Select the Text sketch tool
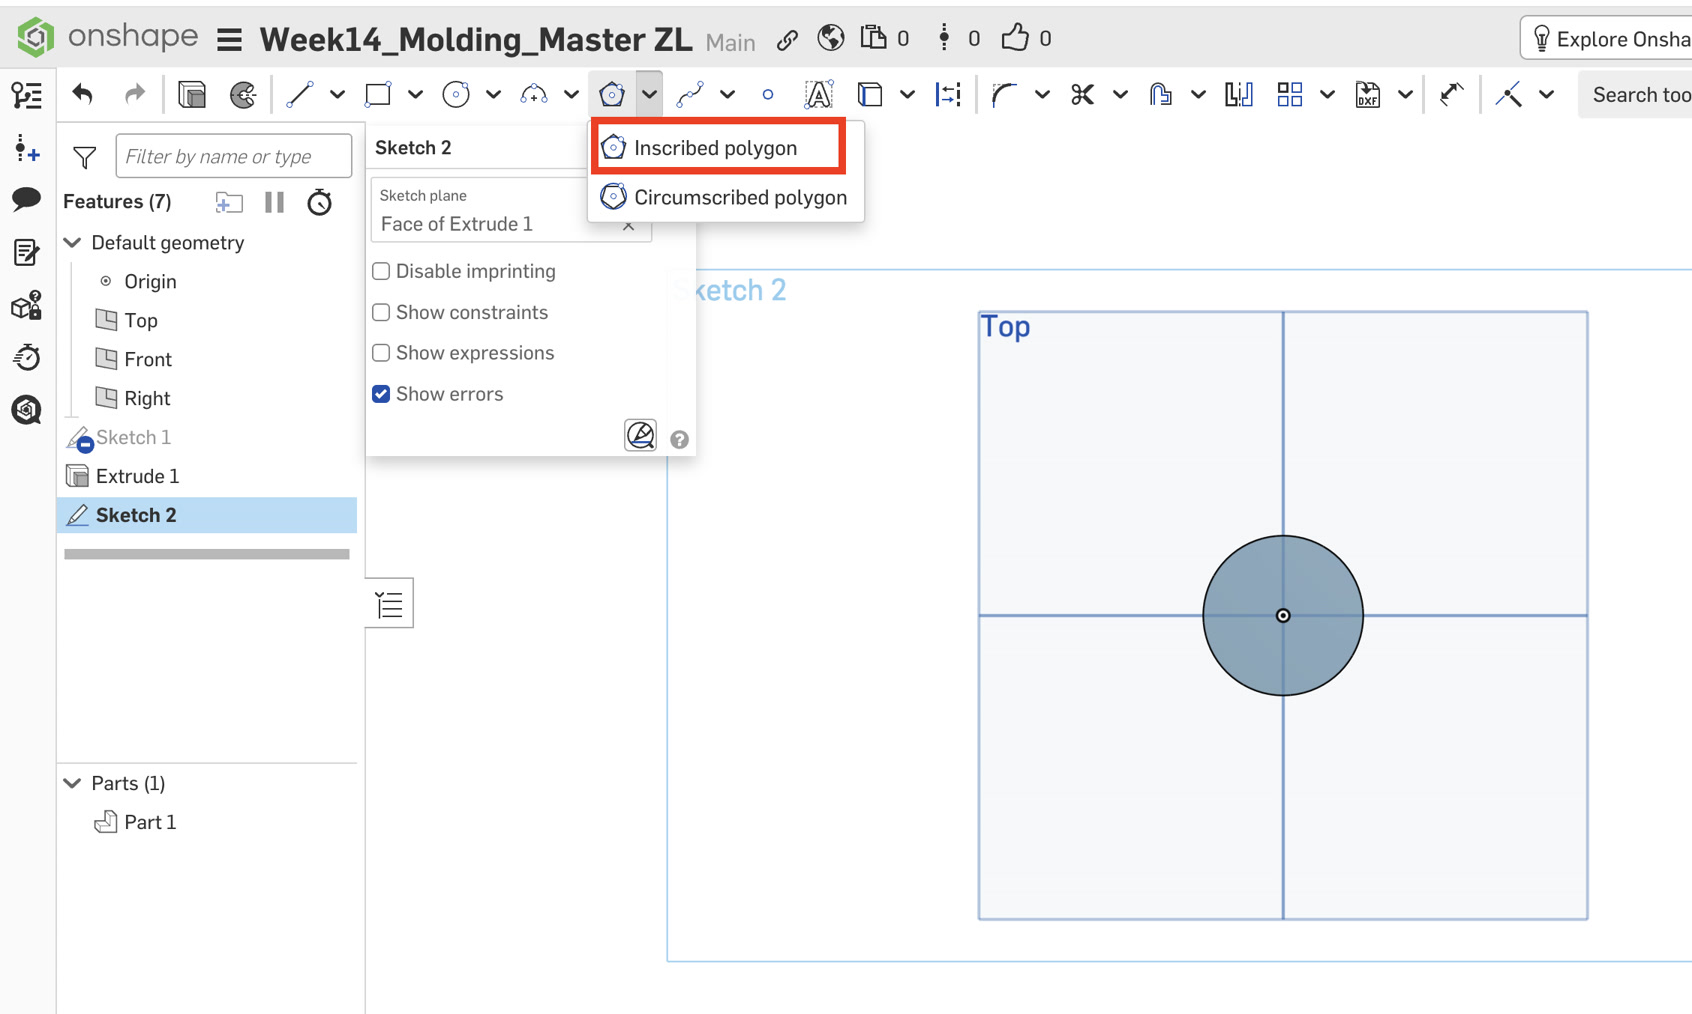The width and height of the screenshot is (1692, 1014). [x=818, y=95]
